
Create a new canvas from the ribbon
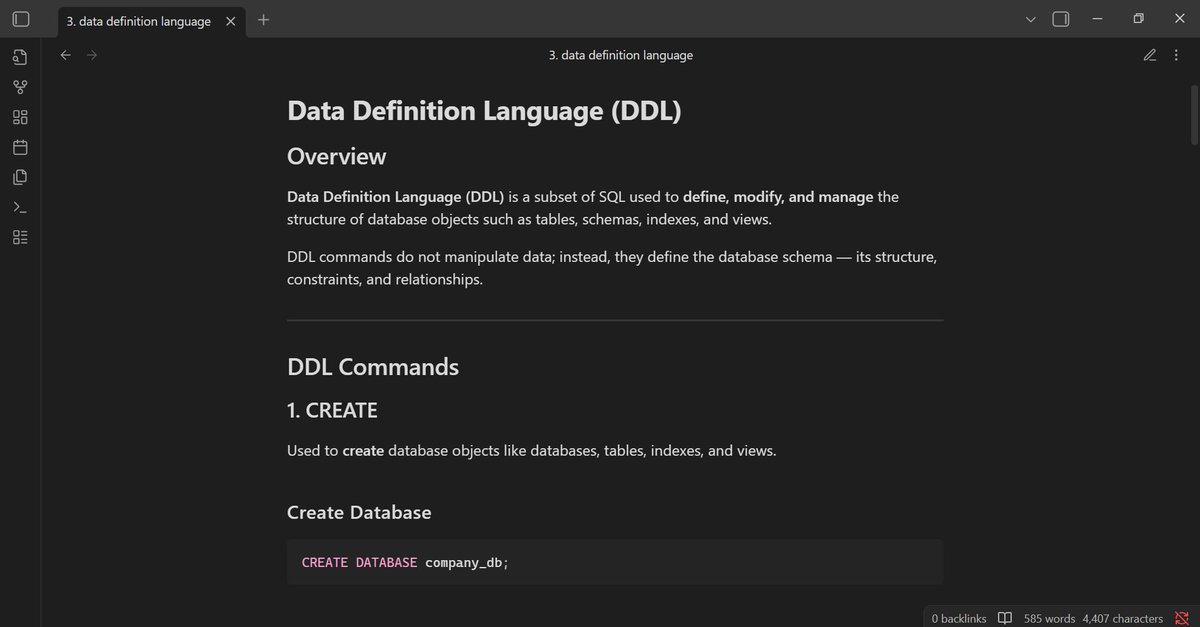20,117
